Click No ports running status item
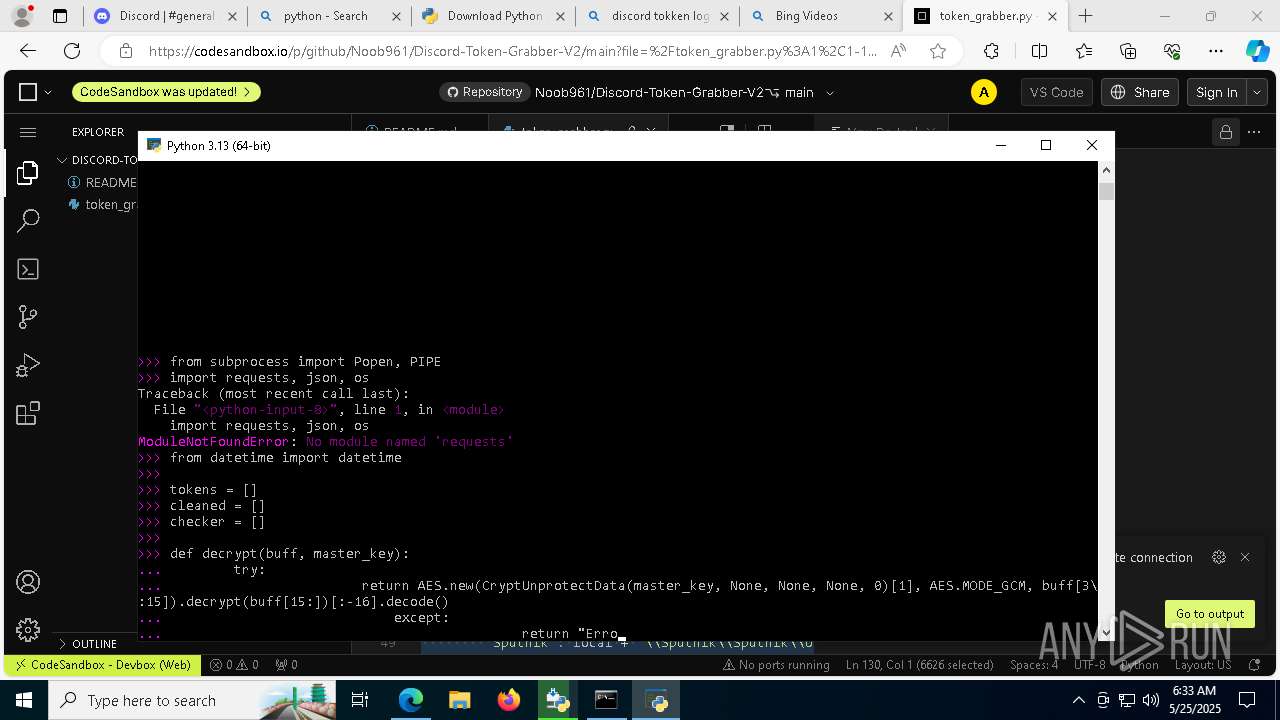The height and width of the screenshot is (720, 1280). 777,665
